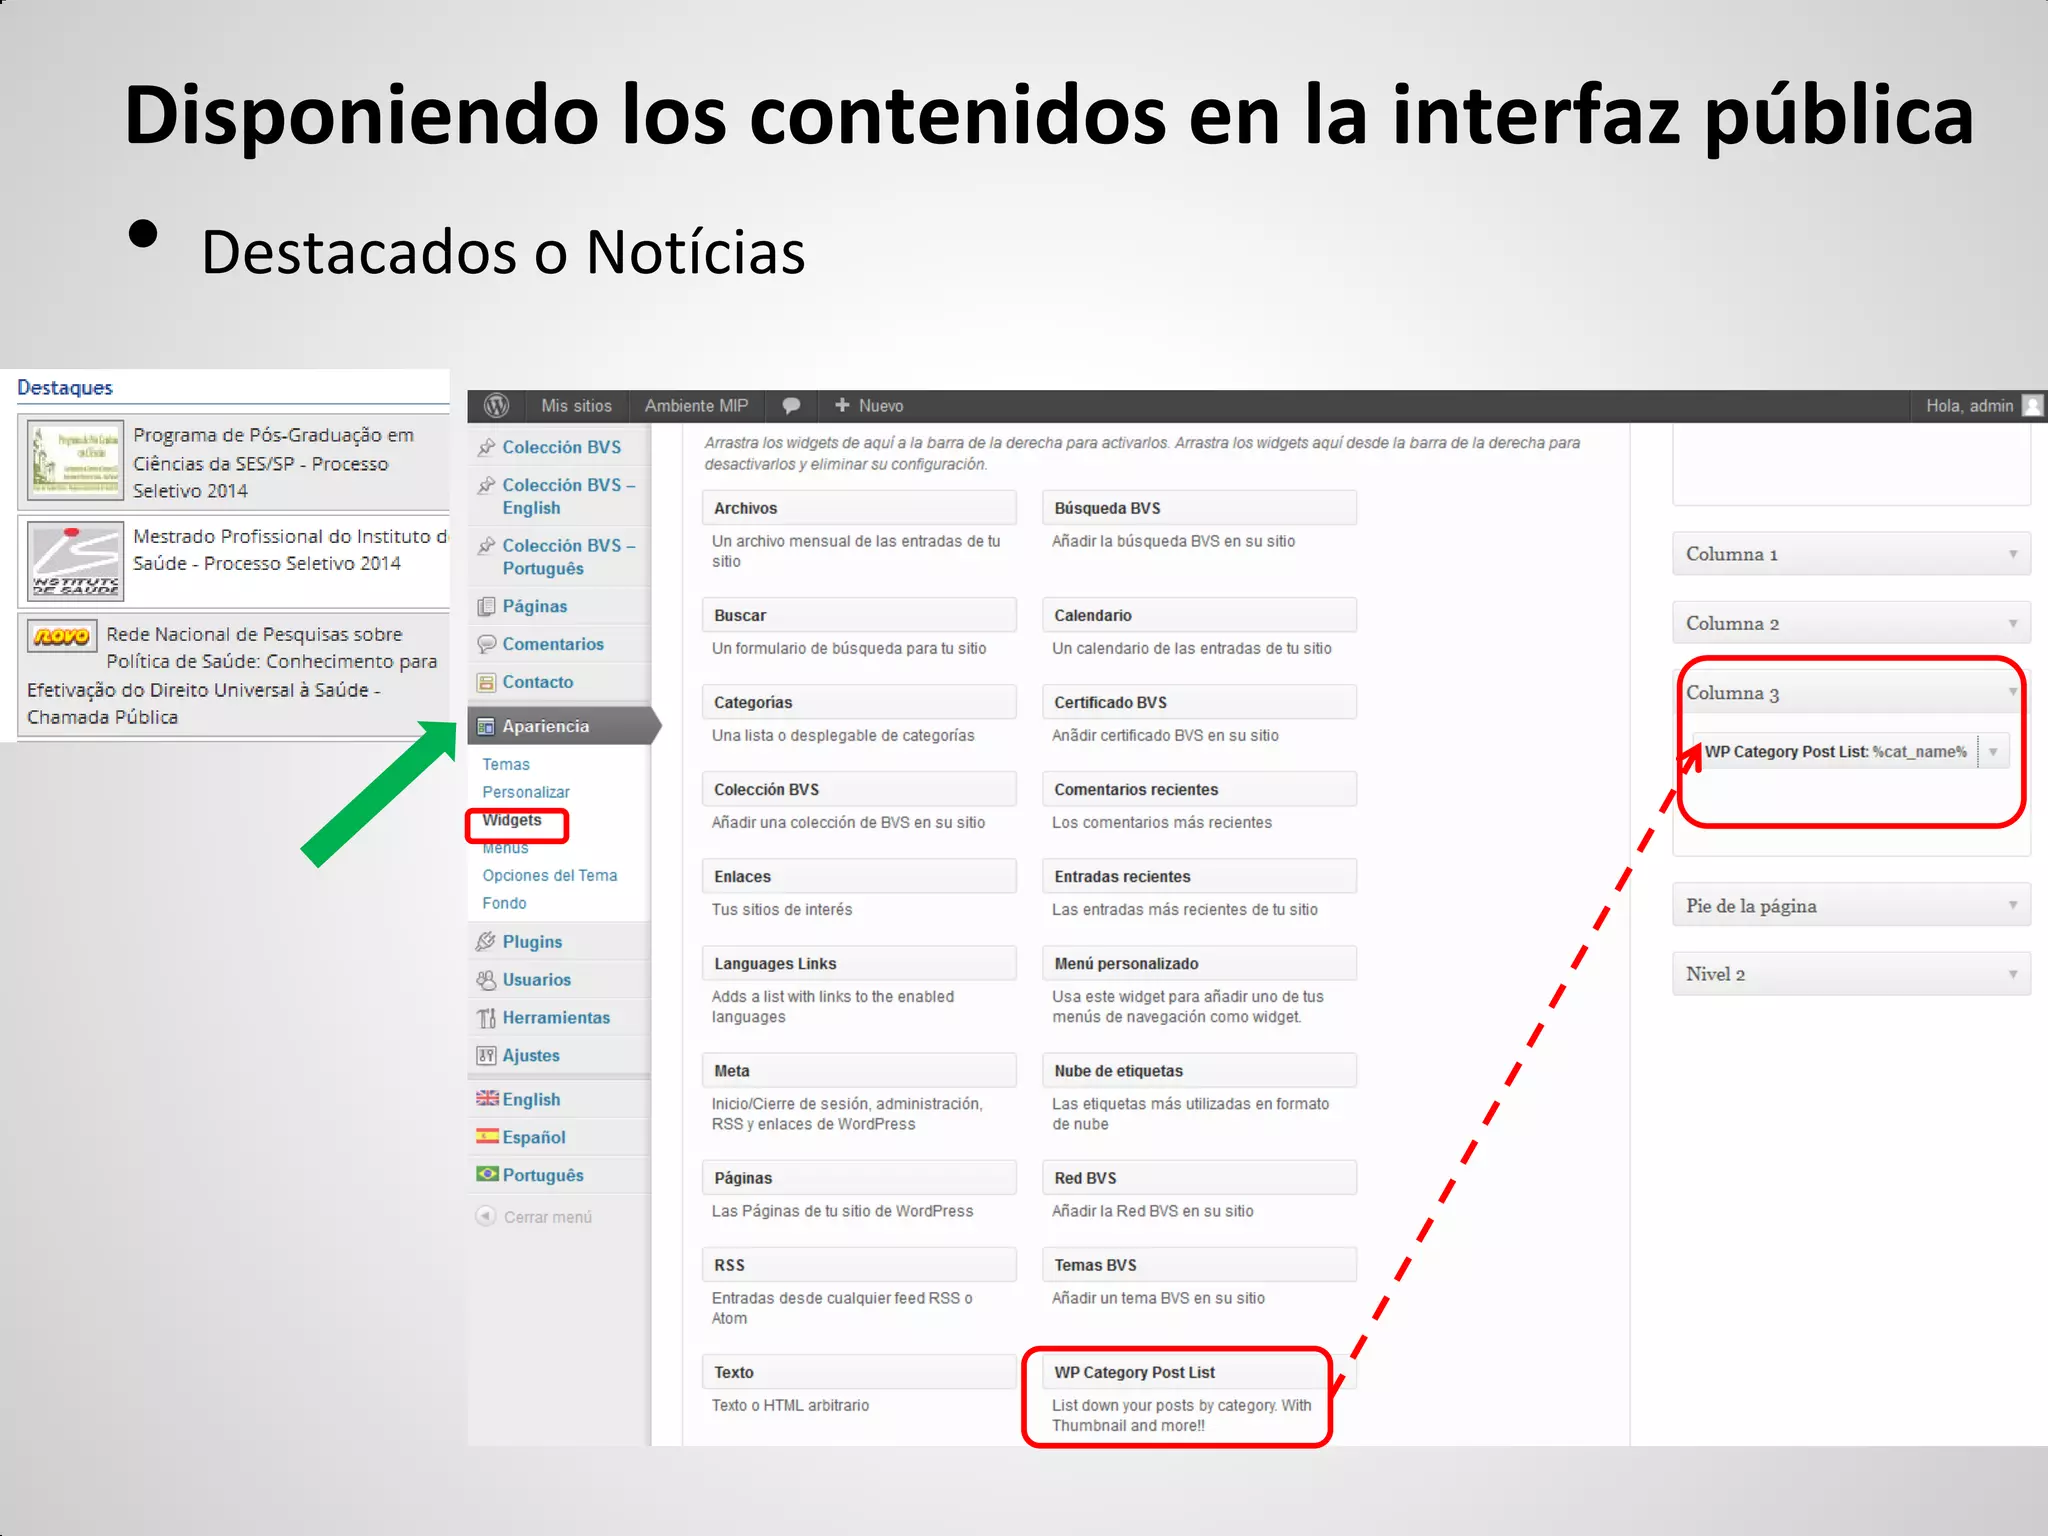Click the pin icon beside Colección BVS – Português
Screen dimensions: 2048x1536
pyautogui.click(x=487, y=546)
